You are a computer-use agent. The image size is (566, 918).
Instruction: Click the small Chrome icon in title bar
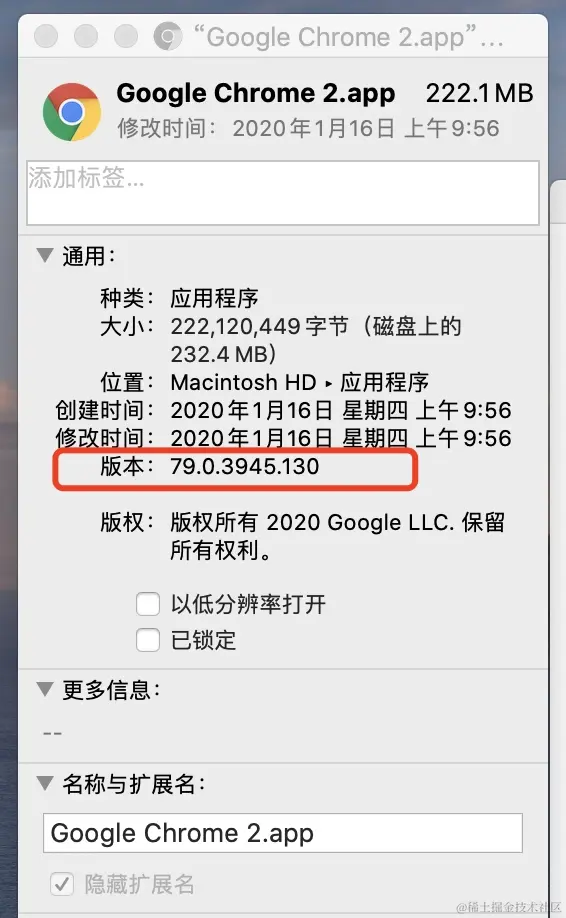coord(167,36)
